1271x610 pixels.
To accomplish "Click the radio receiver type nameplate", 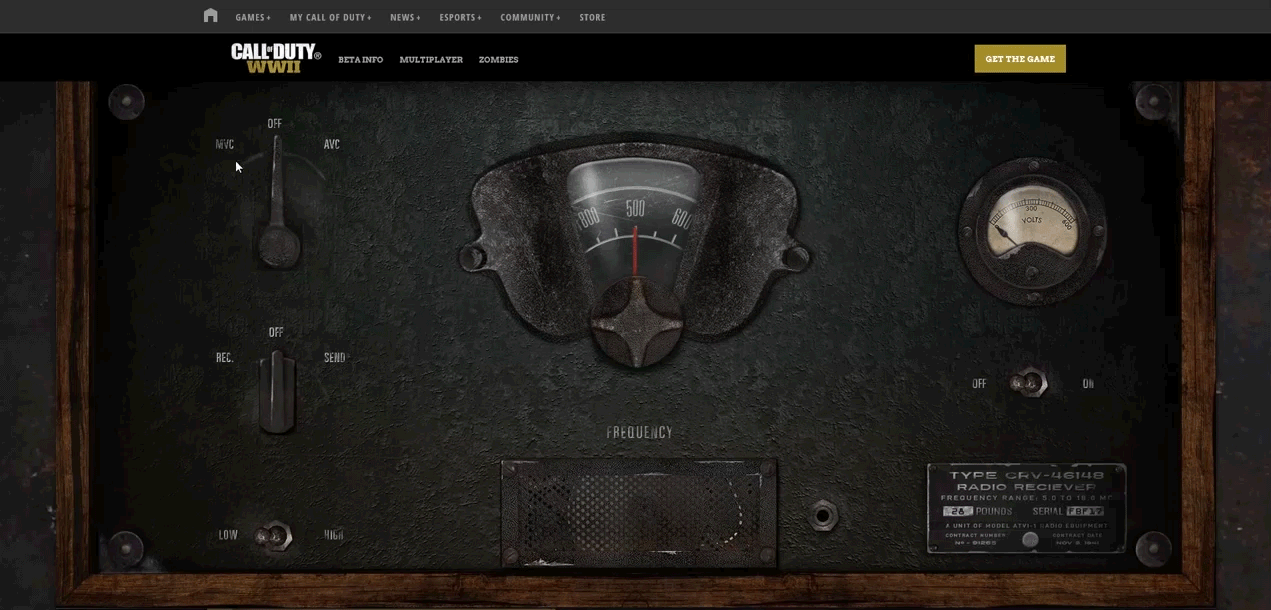I will pos(1027,508).
